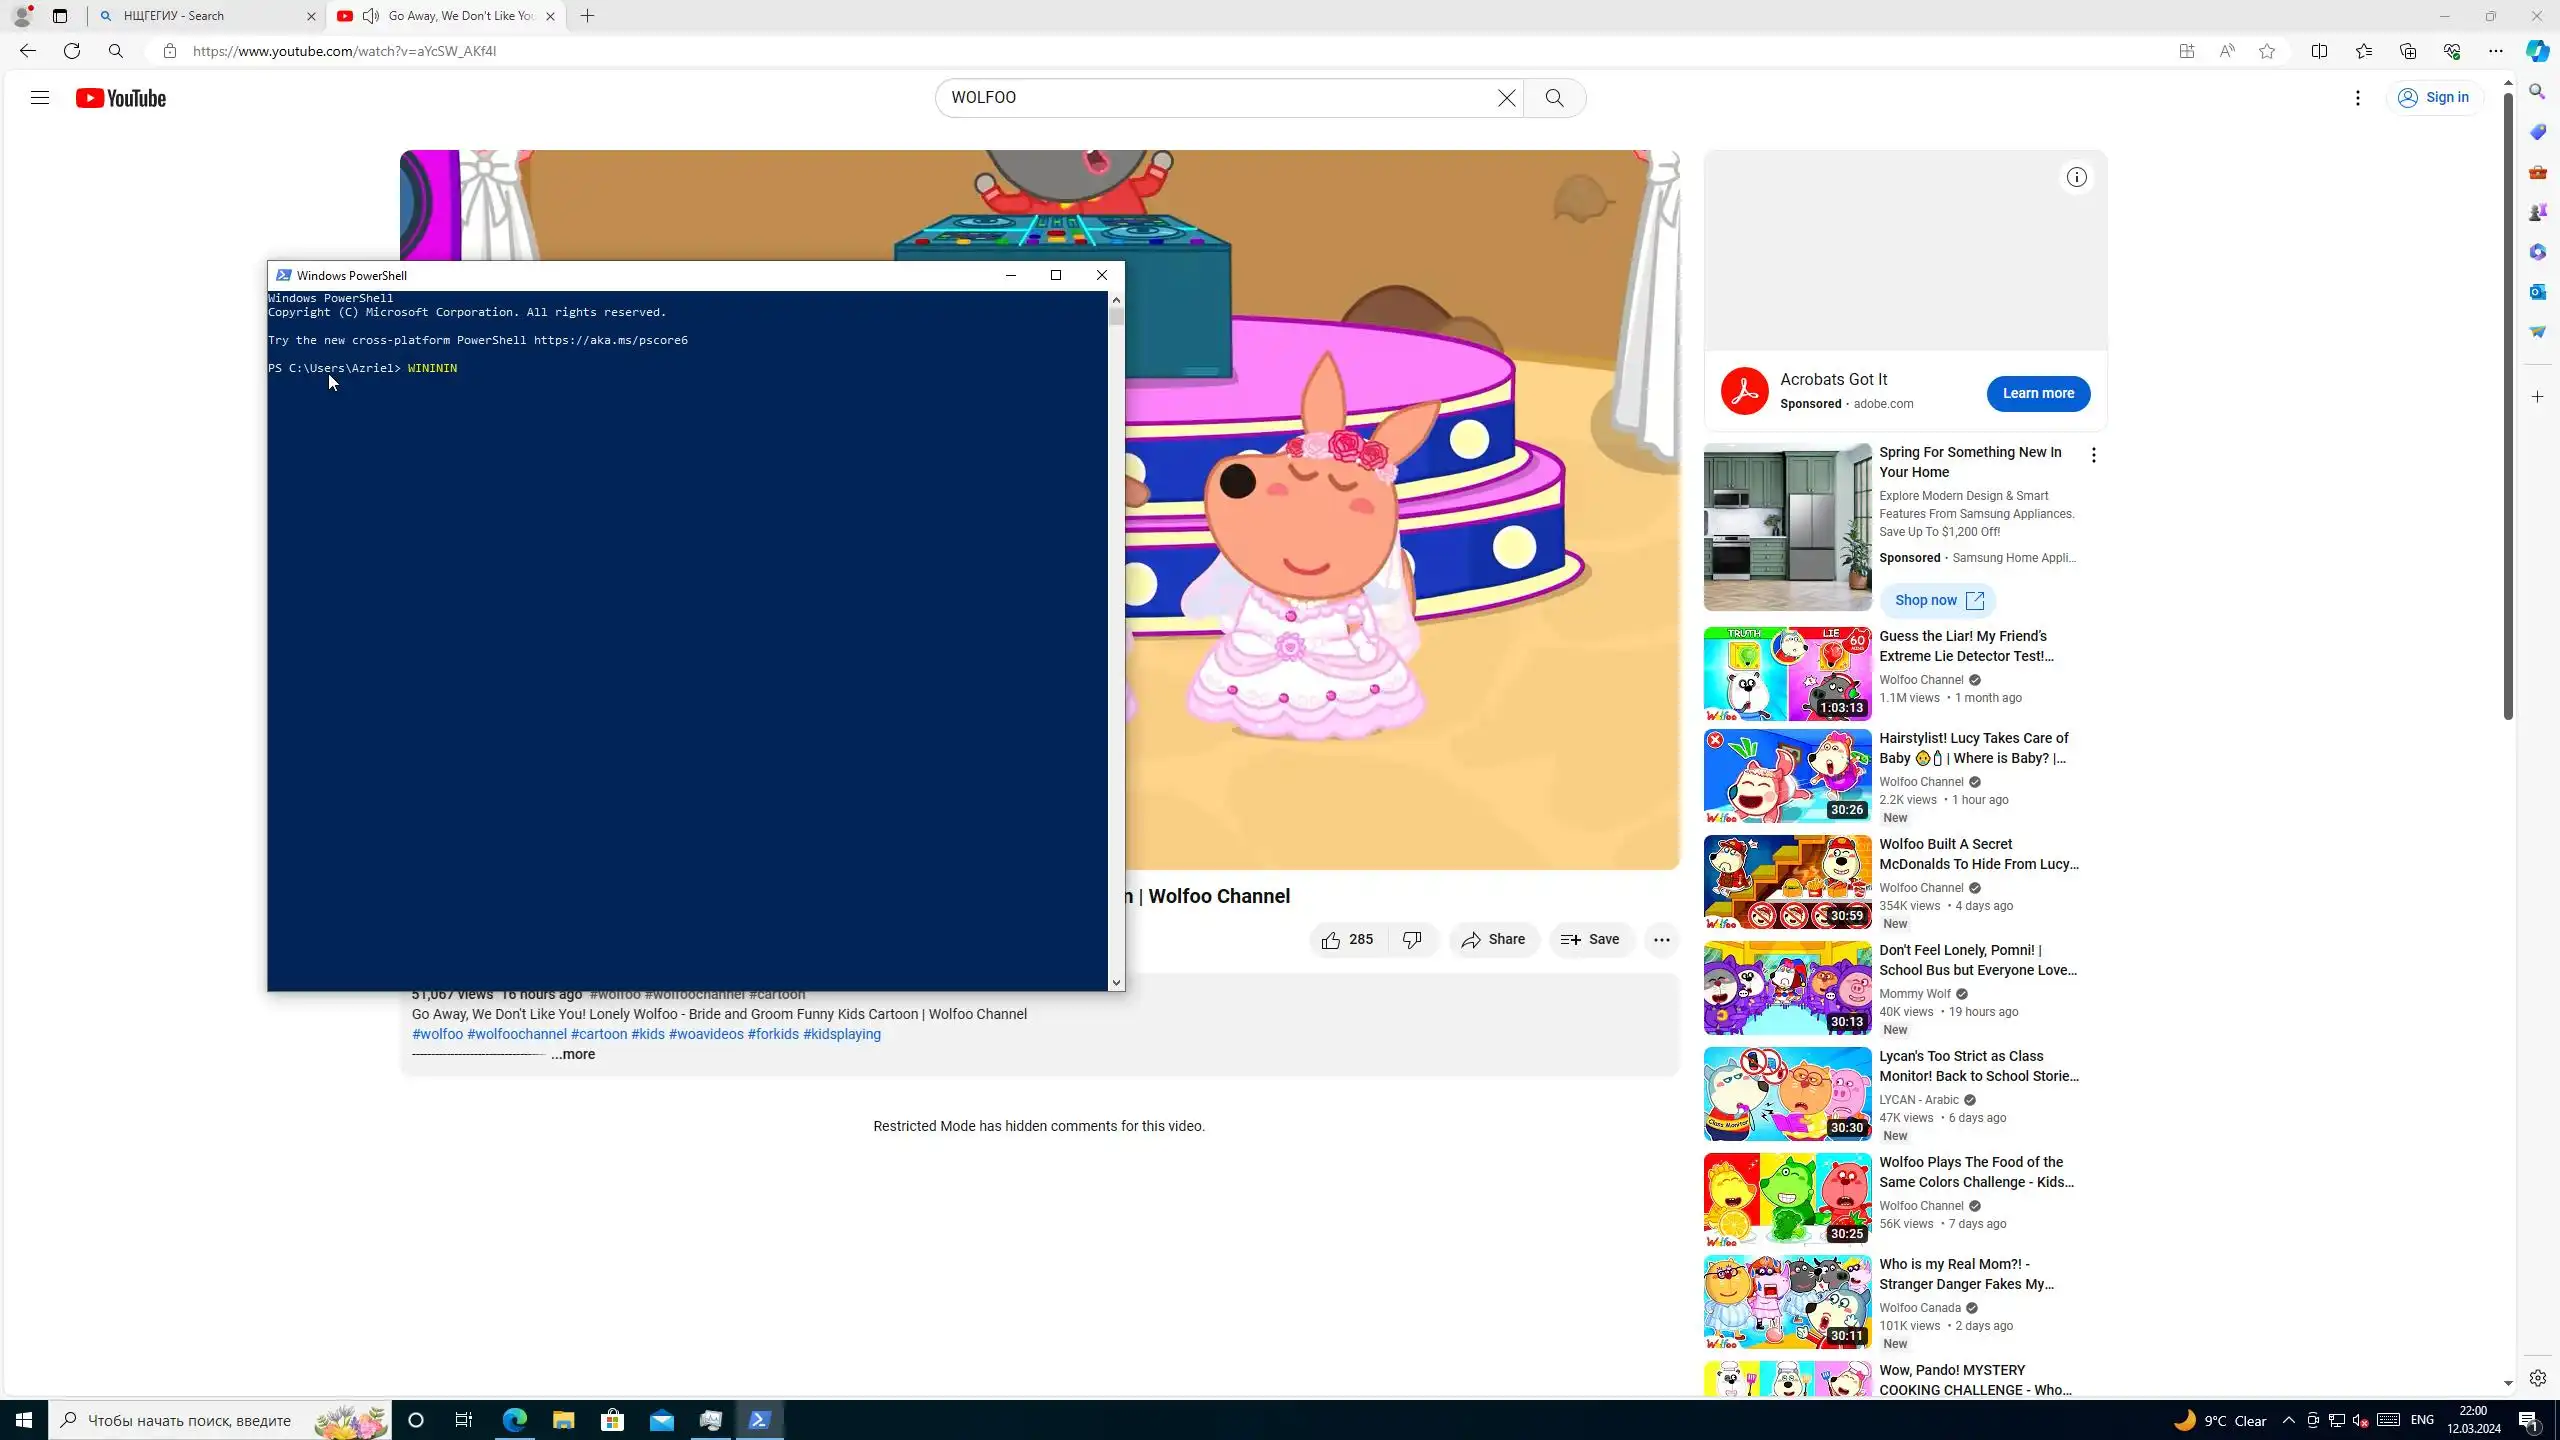Viewport: 2560px width, 1440px height.
Task: Click the YouTube search magnifier button
Action: [1554, 98]
